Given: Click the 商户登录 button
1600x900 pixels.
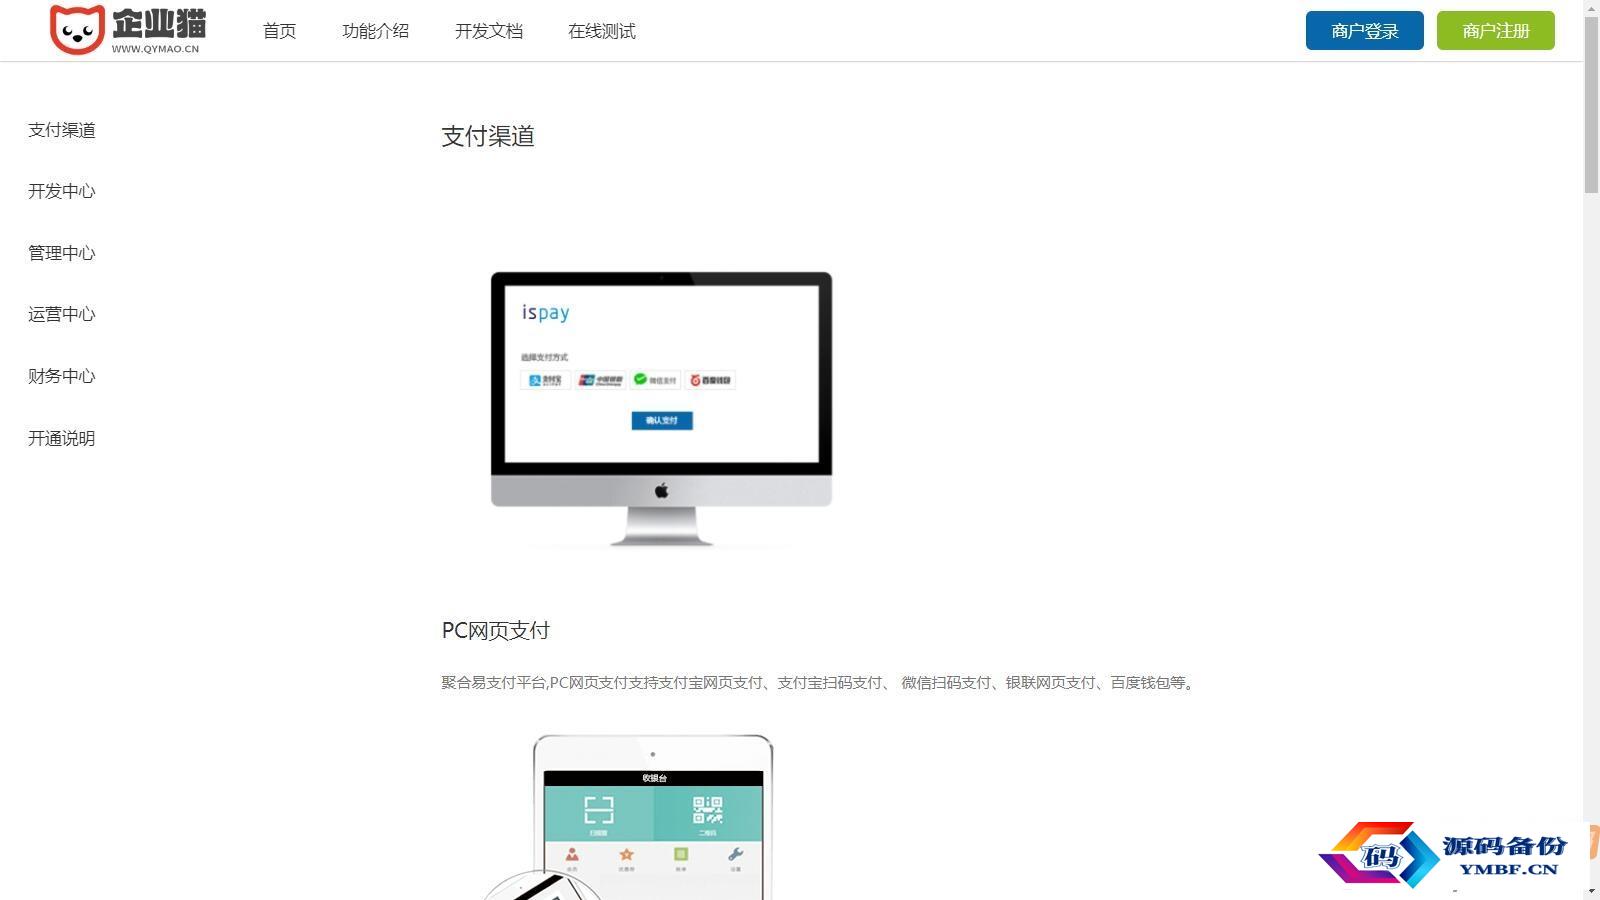Looking at the screenshot, I should [1364, 31].
